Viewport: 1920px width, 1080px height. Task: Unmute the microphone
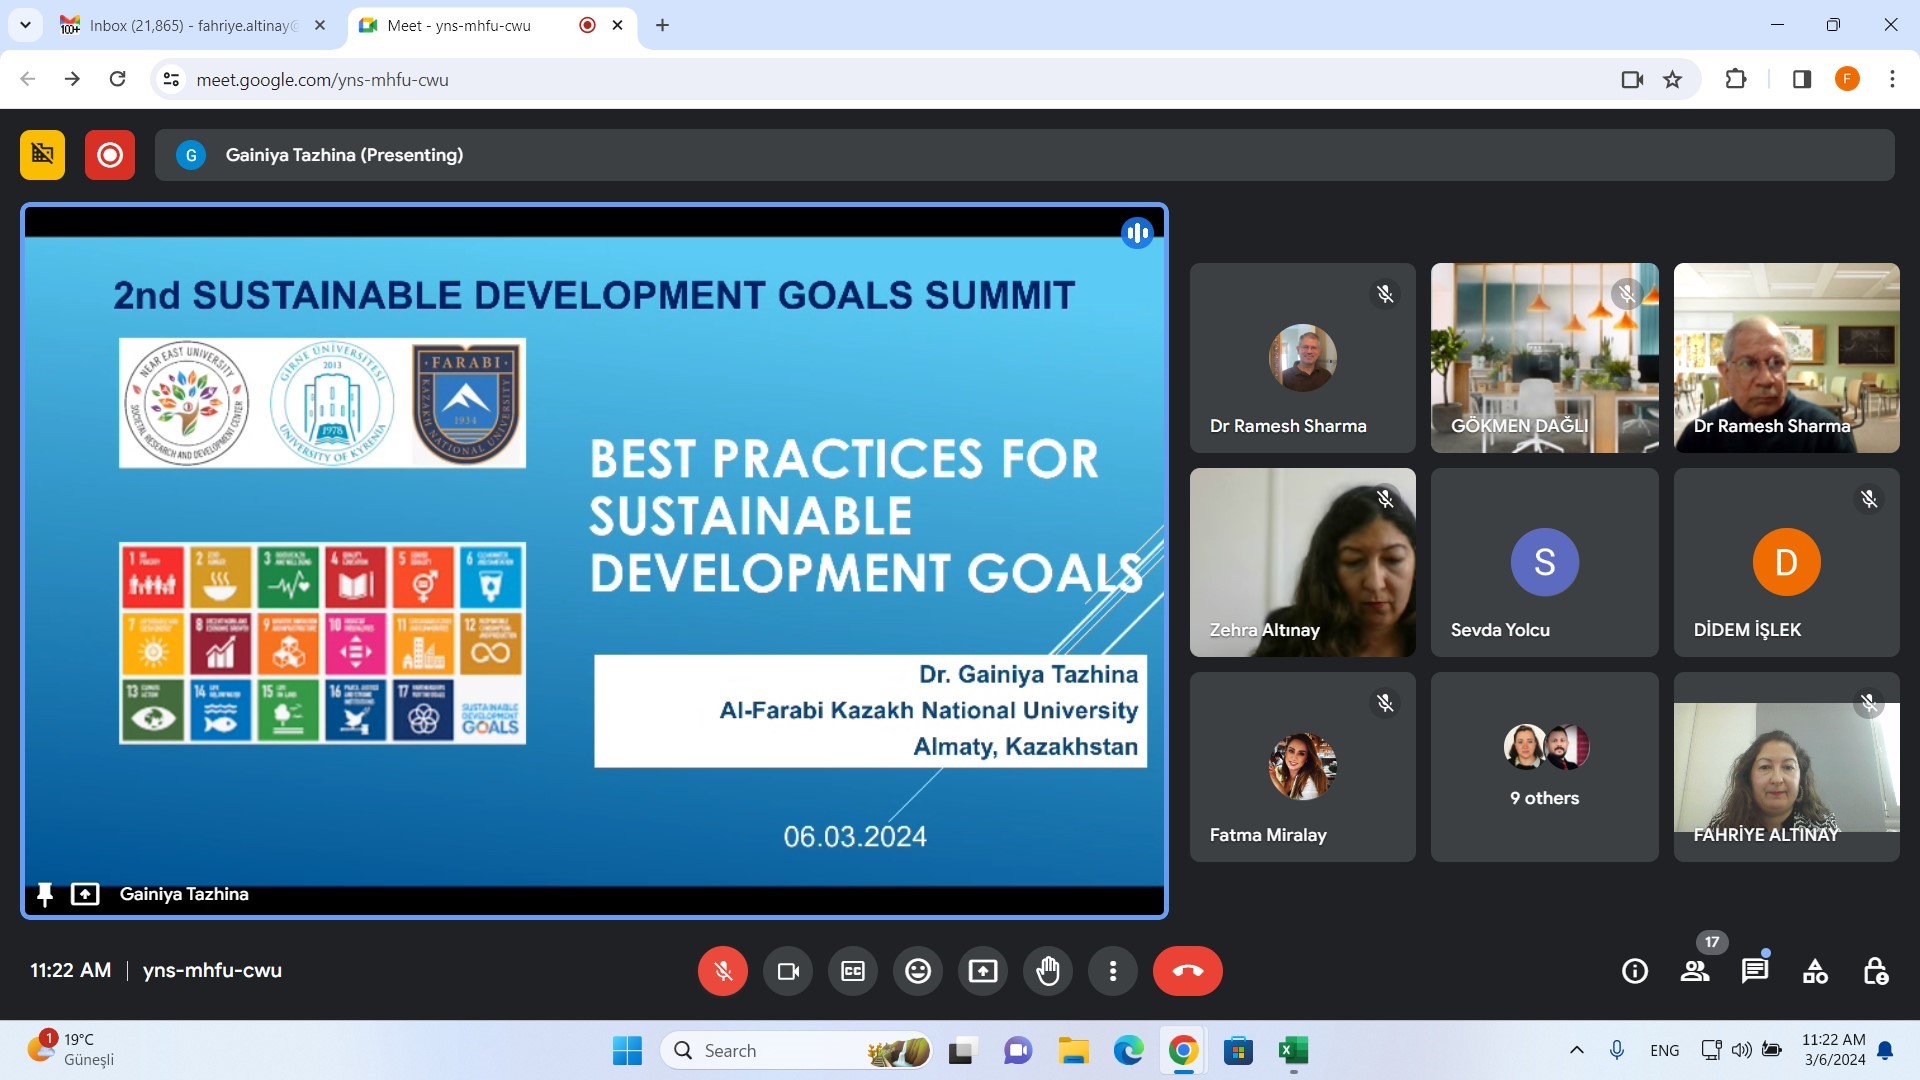coord(722,971)
